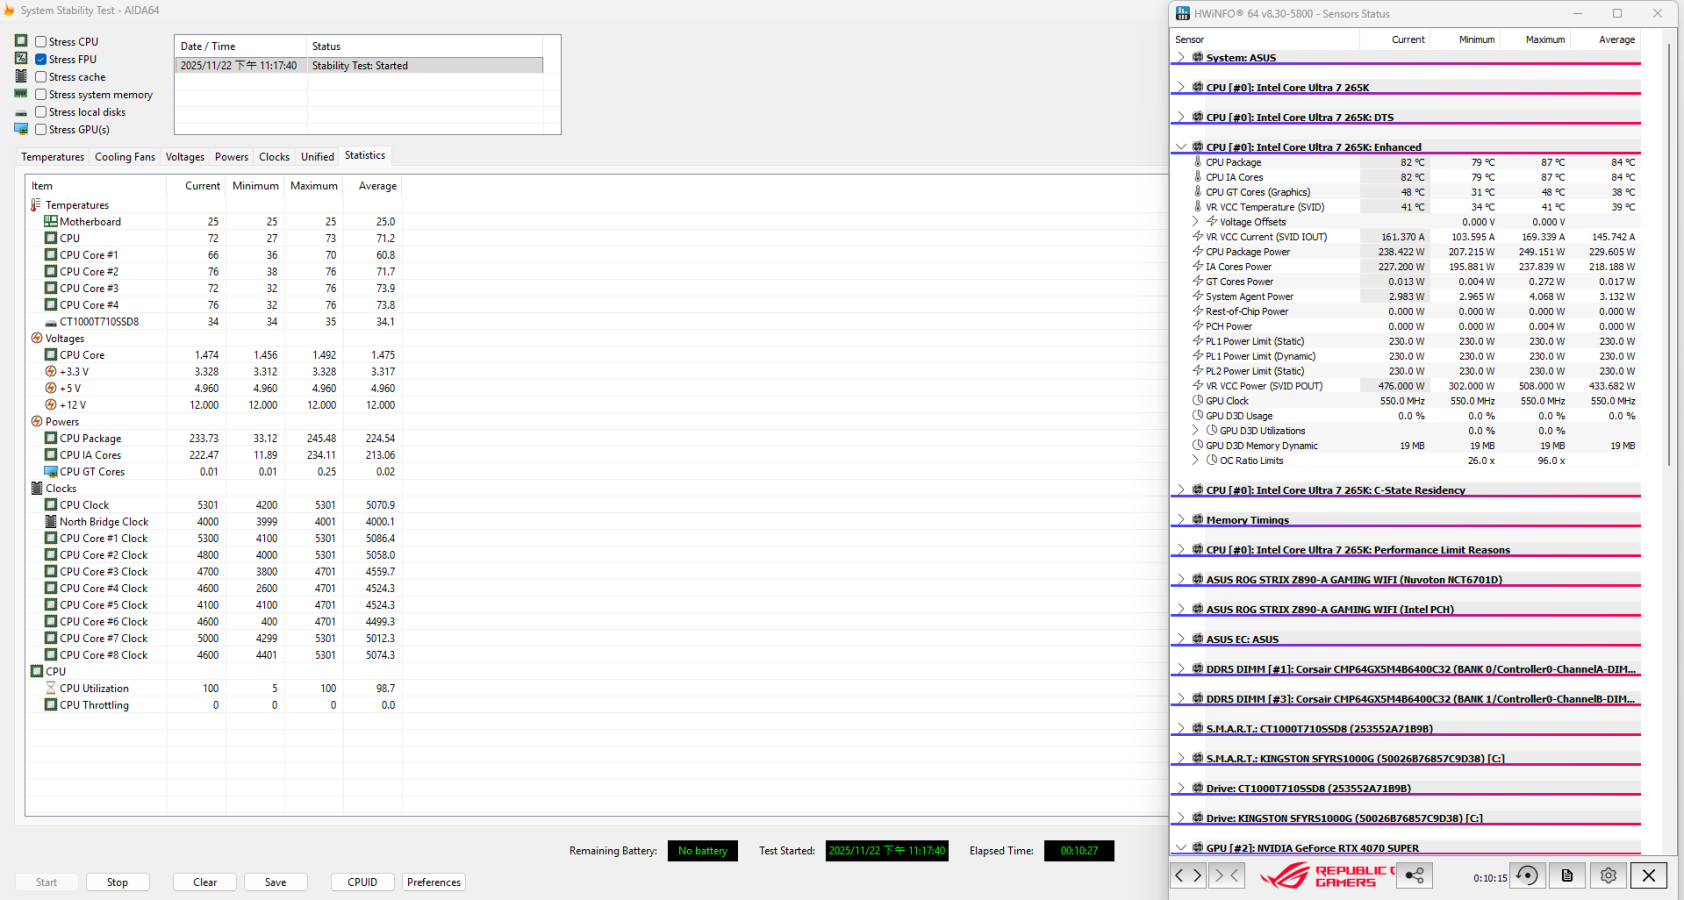The height and width of the screenshot is (900, 1684).
Task: Open the Cooling Fans tab
Action: point(125,157)
